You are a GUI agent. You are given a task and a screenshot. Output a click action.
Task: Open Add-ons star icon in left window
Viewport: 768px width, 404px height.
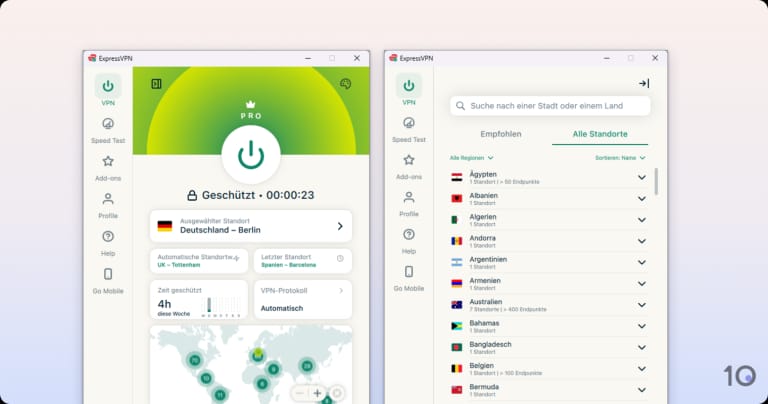click(x=108, y=161)
